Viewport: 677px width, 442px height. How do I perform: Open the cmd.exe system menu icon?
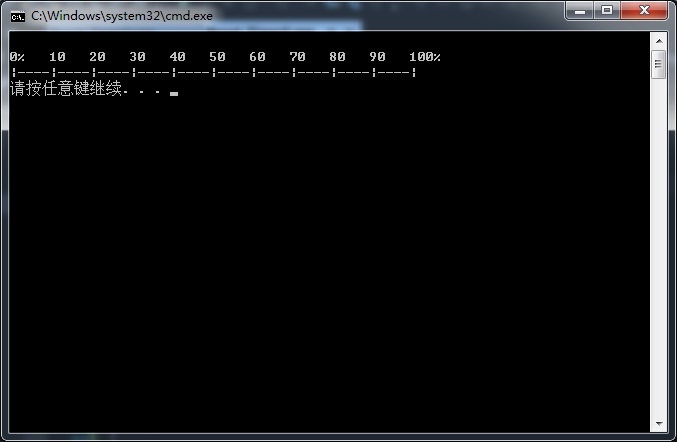18,17
